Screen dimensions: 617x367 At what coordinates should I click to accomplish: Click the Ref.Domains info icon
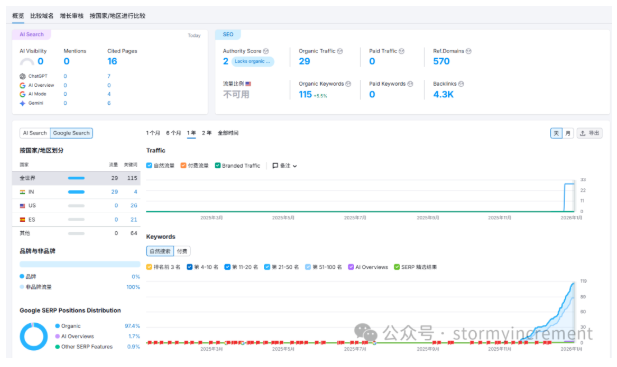[468, 51]
